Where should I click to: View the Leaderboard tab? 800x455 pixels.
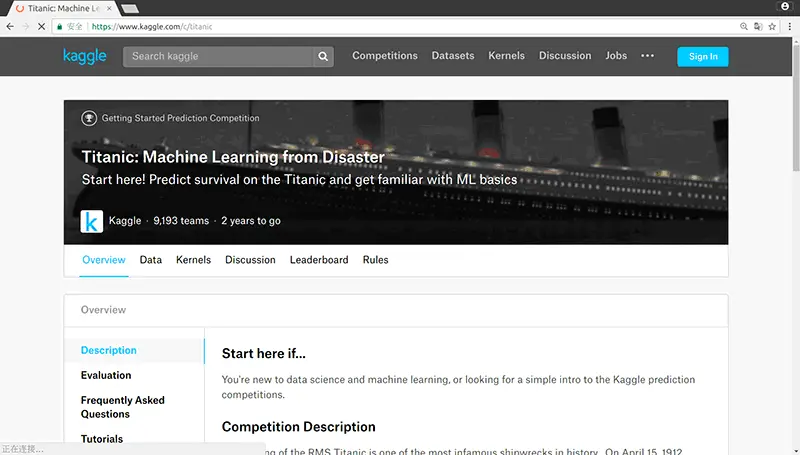[319, 260]
